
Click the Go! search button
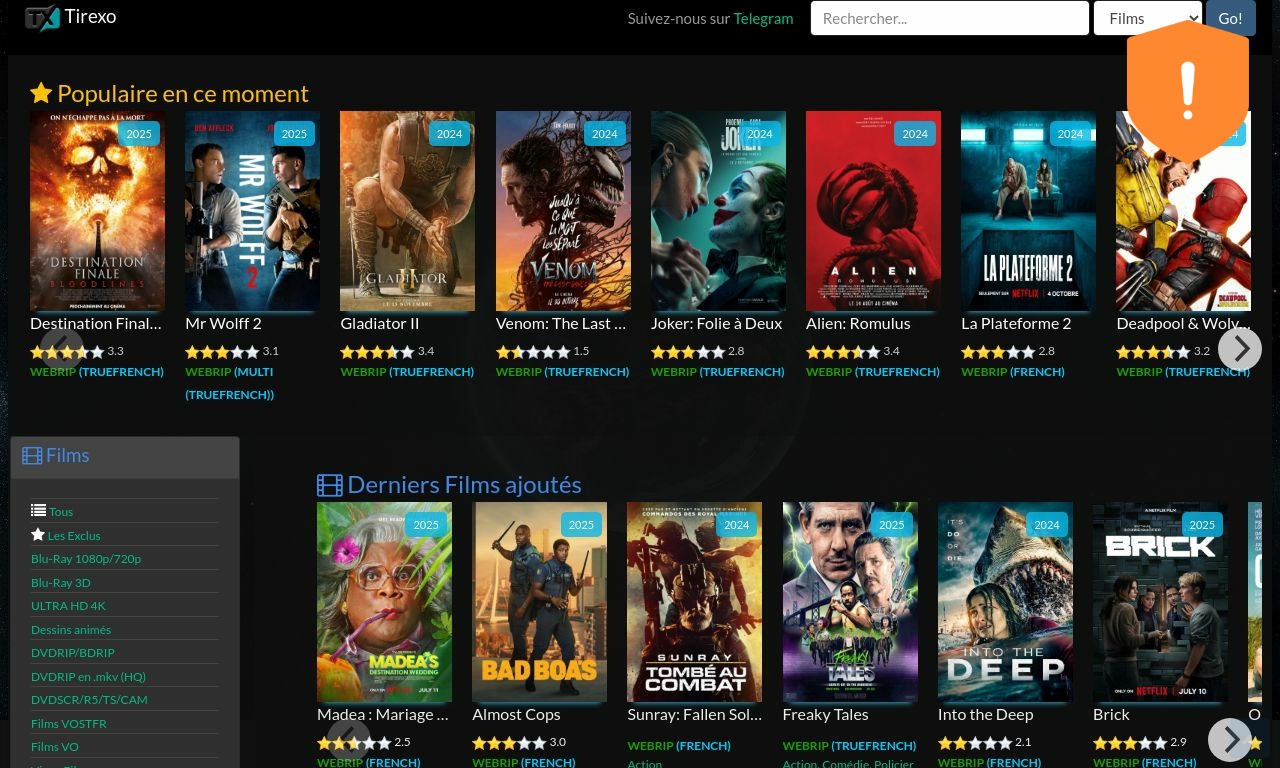click(x=1230, y=18)
